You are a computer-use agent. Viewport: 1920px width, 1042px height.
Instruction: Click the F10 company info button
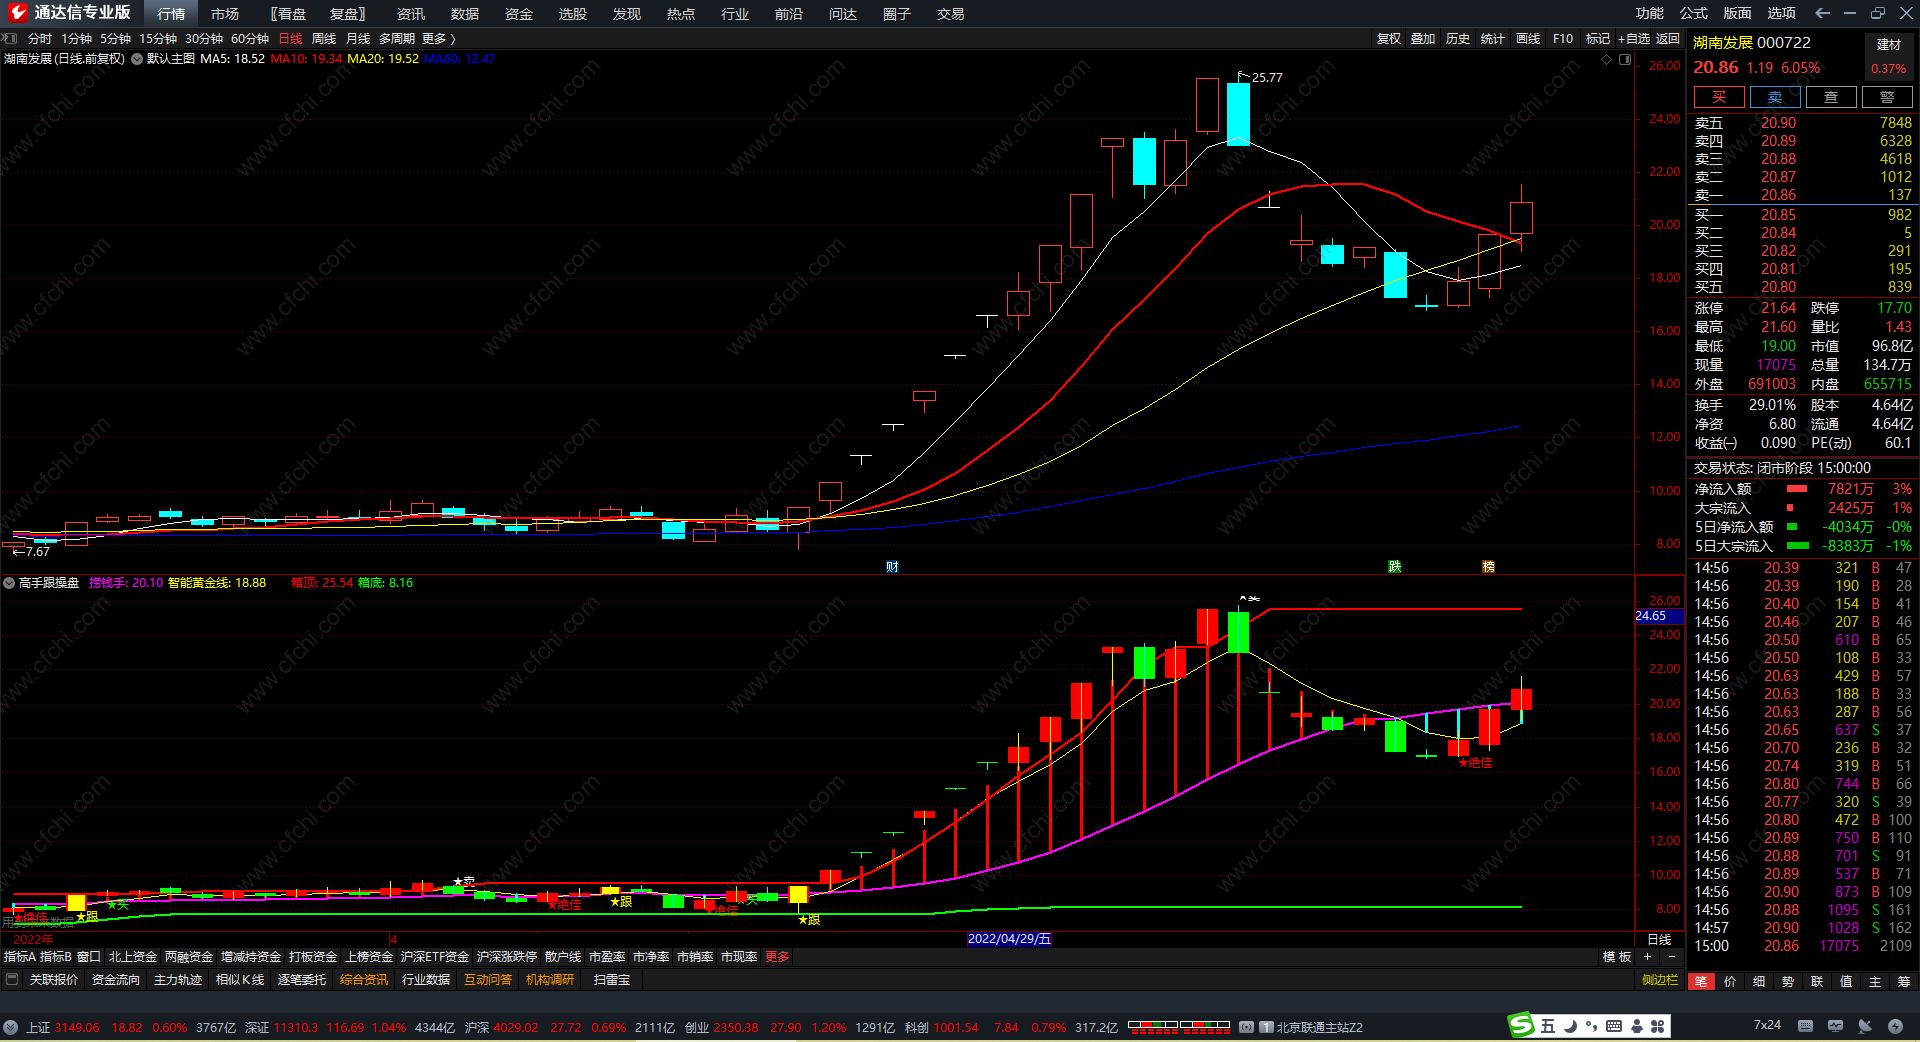(x=1563, y=38)
